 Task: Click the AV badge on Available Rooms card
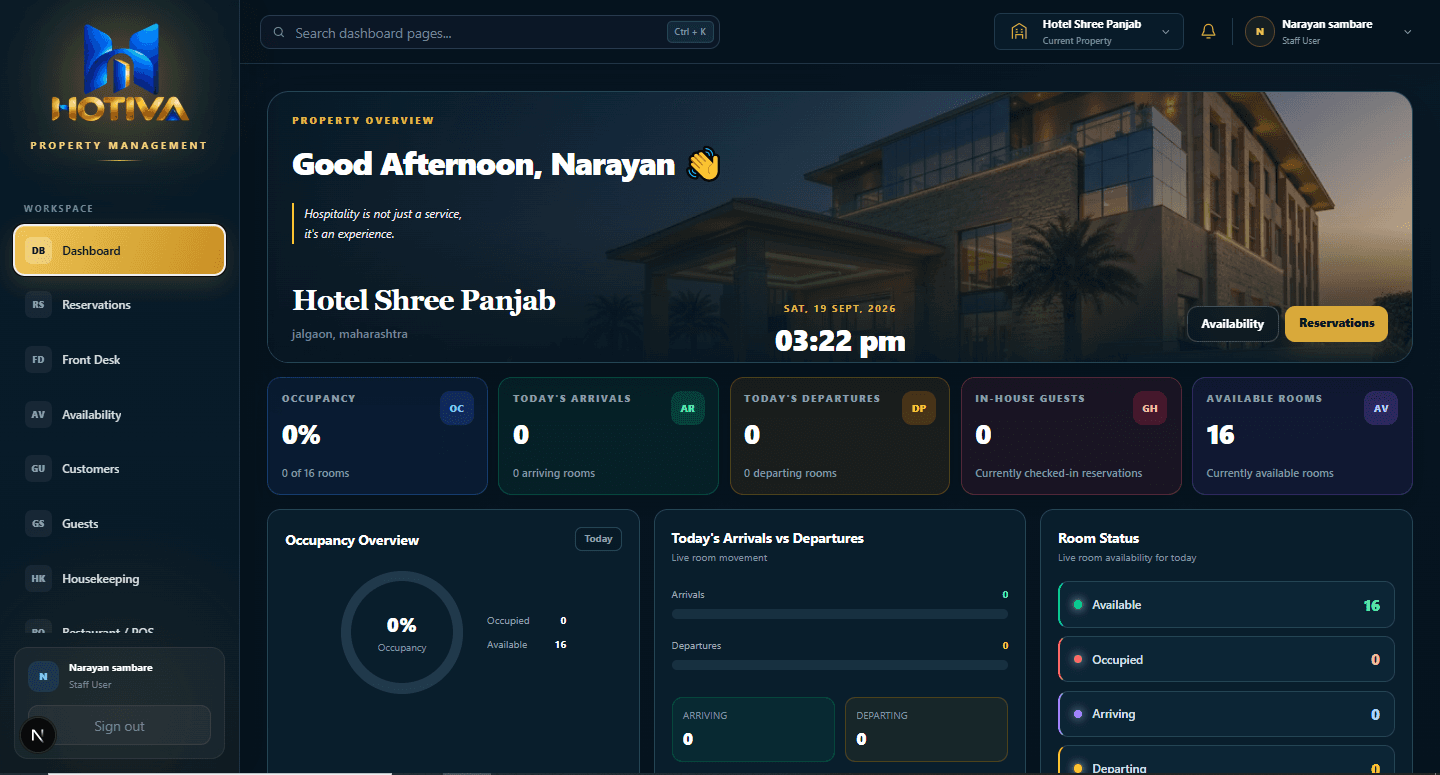coord(1381,408)
